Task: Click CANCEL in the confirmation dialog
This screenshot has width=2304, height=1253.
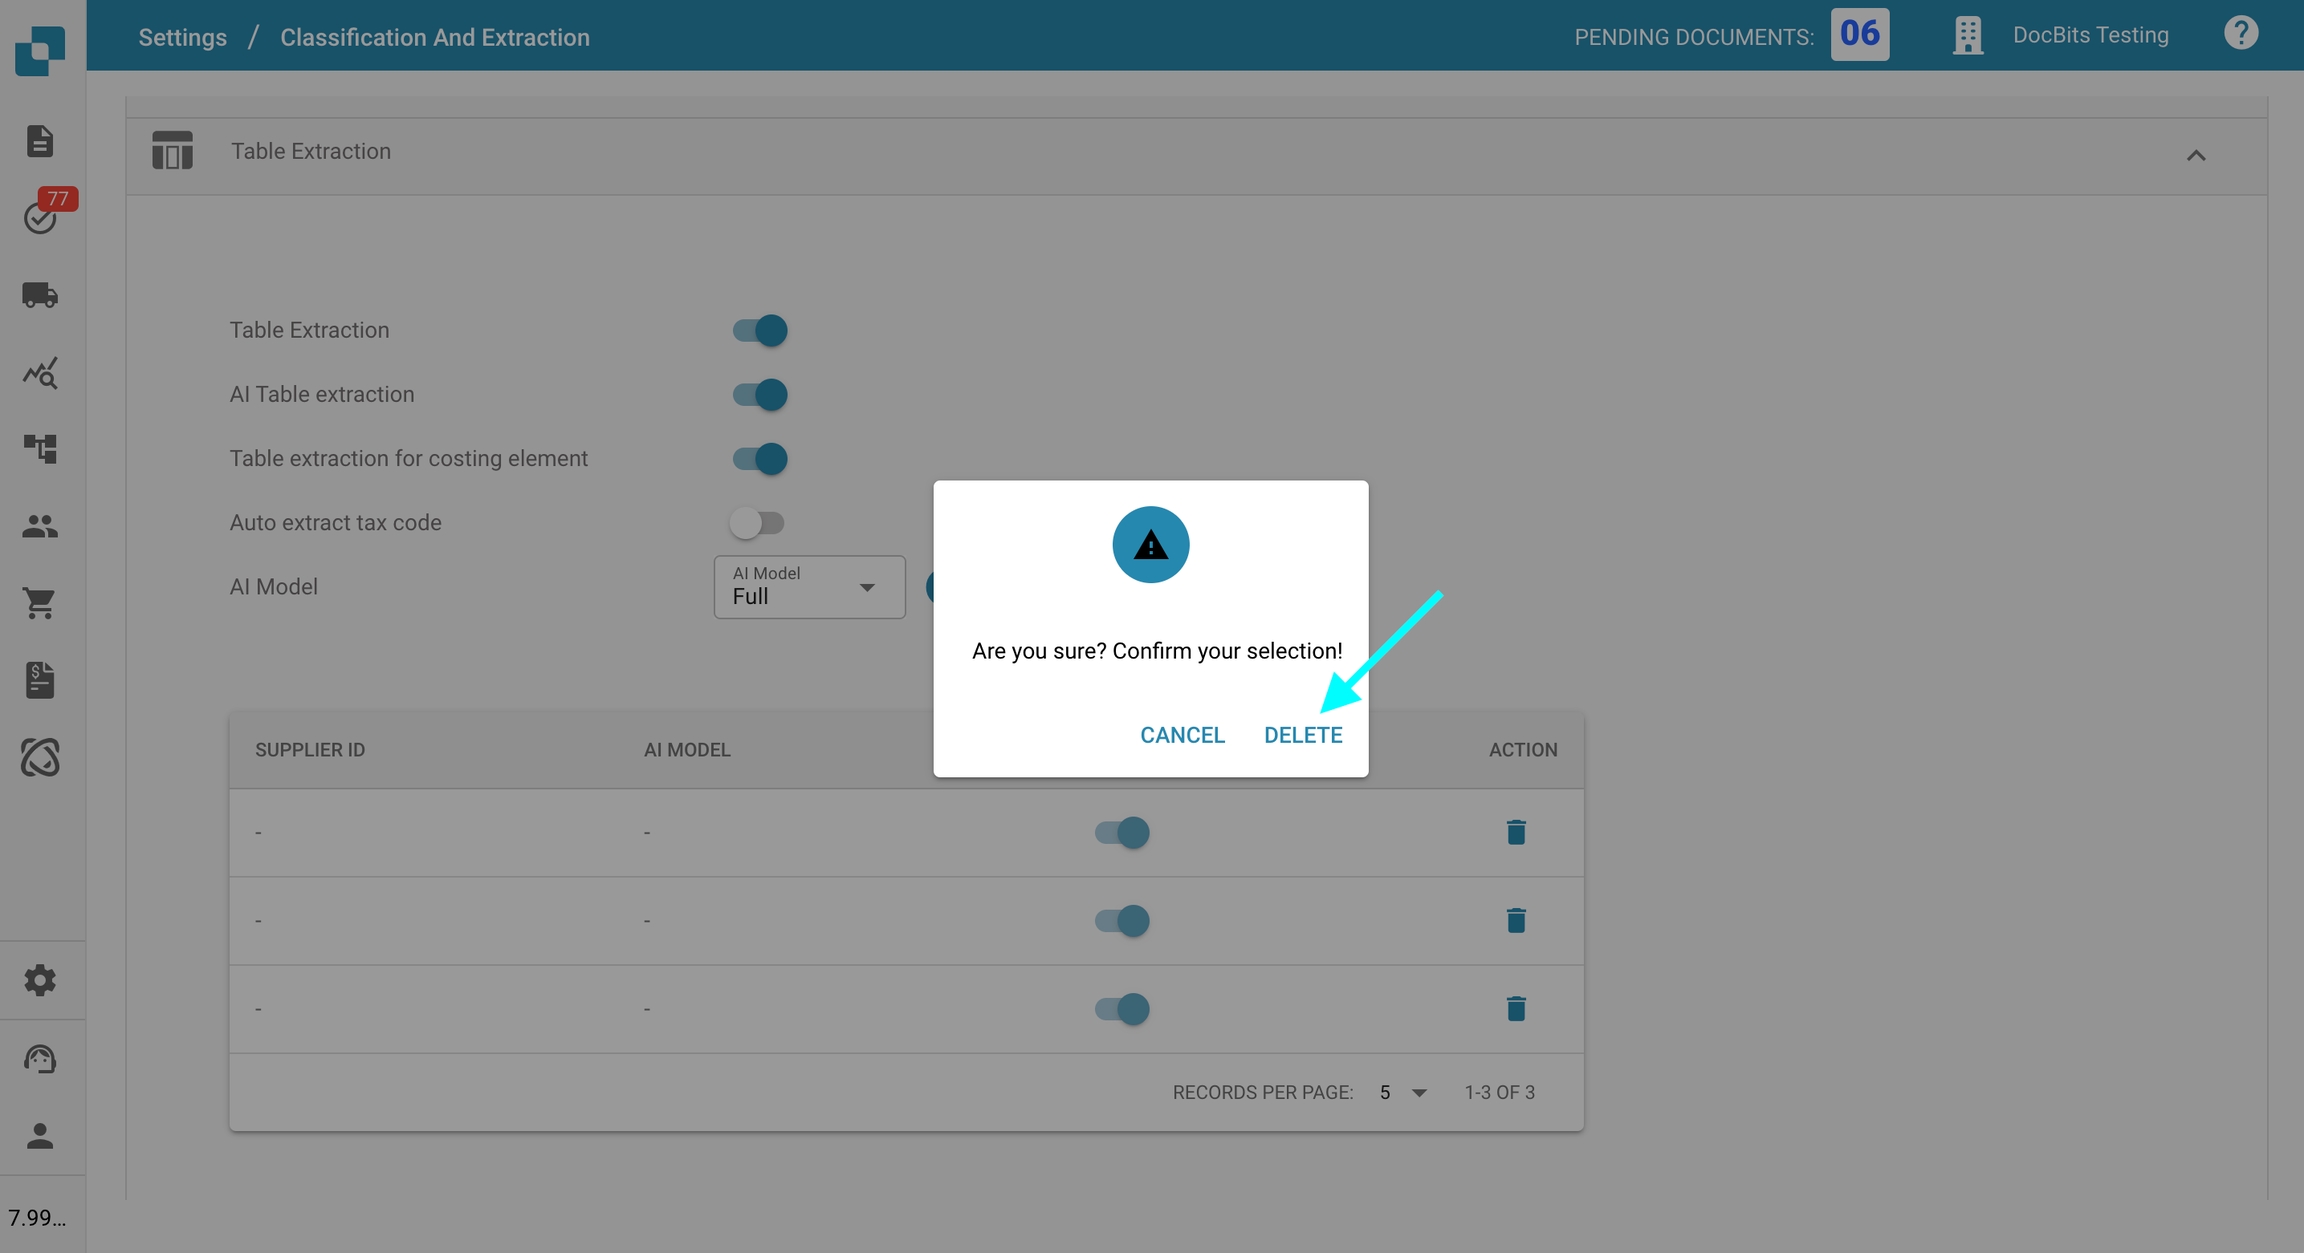Action: 1182,735
